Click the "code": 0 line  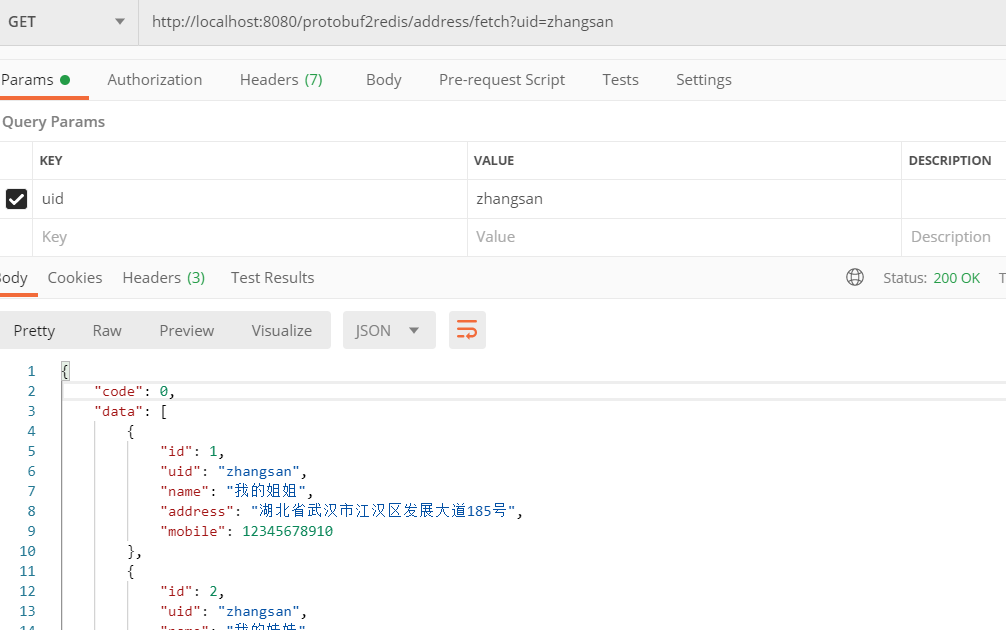coord(135,391)
